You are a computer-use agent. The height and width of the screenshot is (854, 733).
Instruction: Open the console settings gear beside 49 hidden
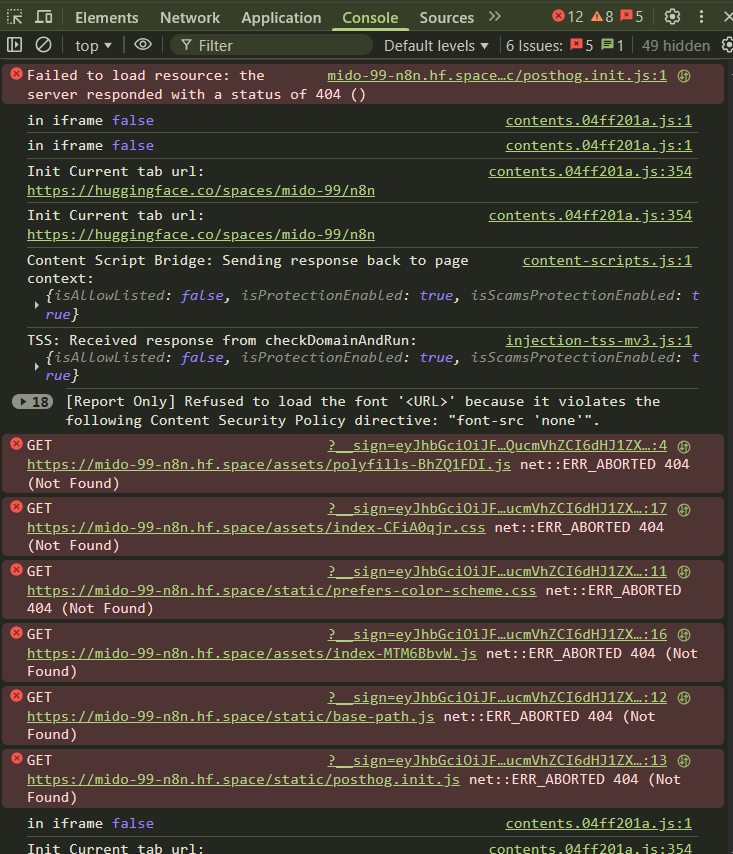727,45
